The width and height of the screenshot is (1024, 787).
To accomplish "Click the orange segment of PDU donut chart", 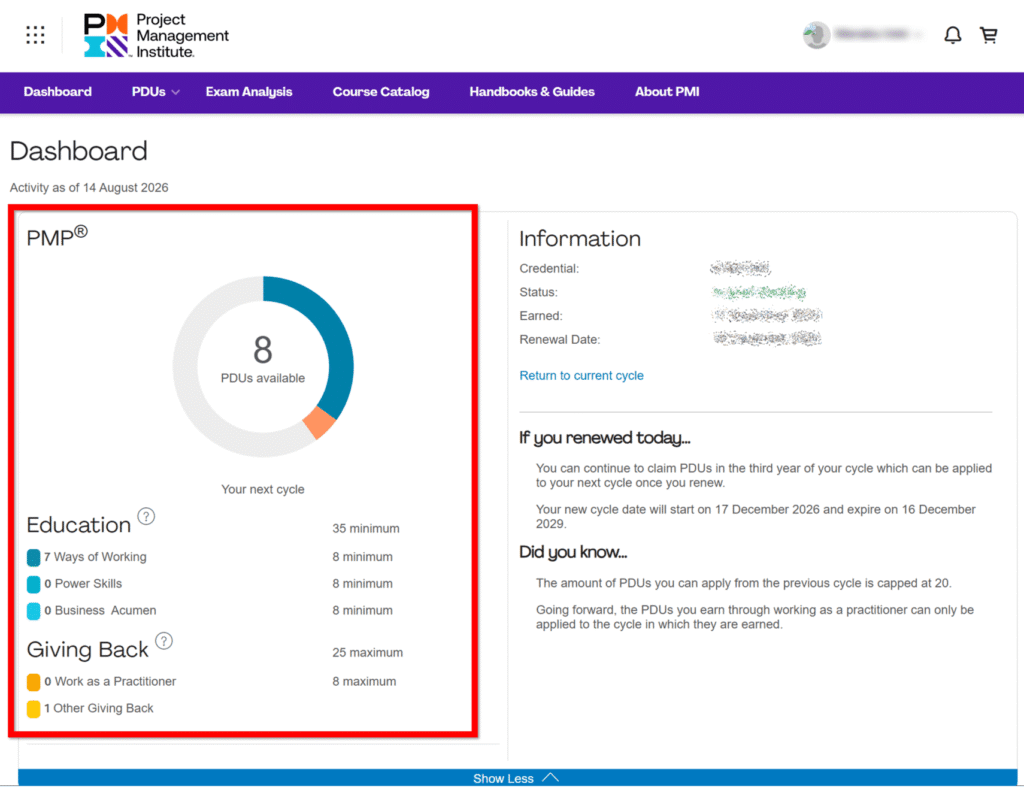I will pyautogui.click(x=319, y=423).
